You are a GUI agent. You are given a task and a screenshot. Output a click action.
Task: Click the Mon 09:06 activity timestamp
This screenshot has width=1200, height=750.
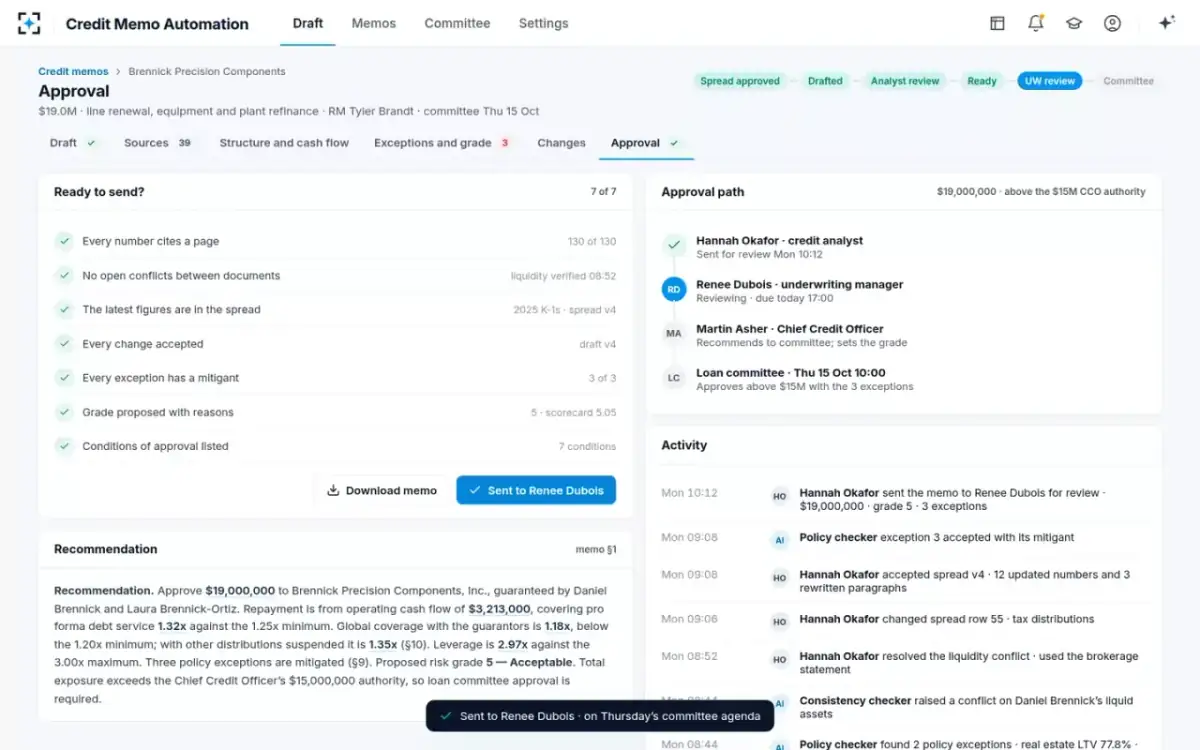tap(690, 619)
